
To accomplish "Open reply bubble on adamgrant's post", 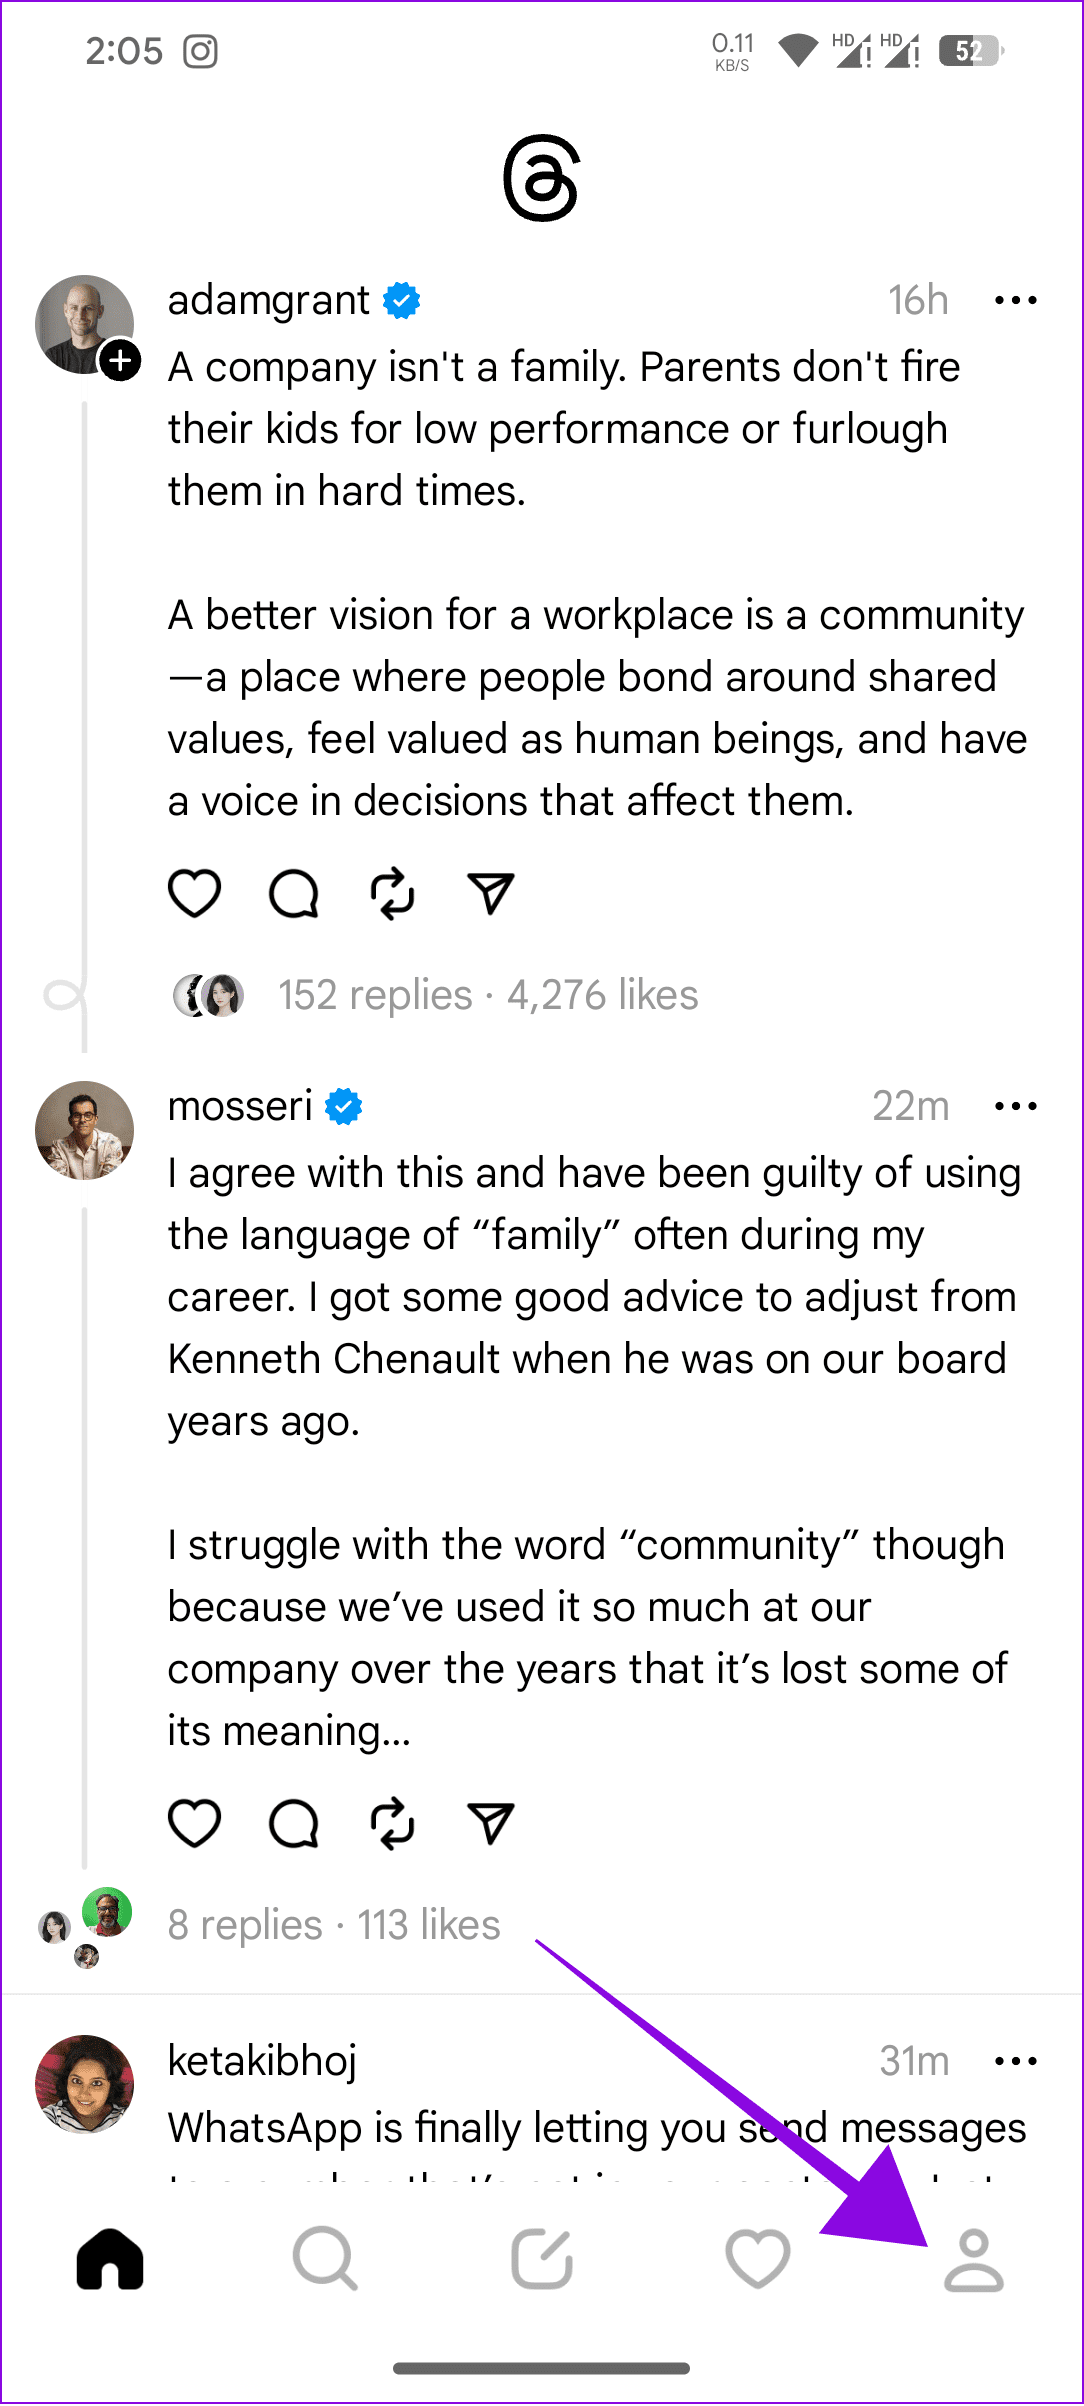I will 293,893.
